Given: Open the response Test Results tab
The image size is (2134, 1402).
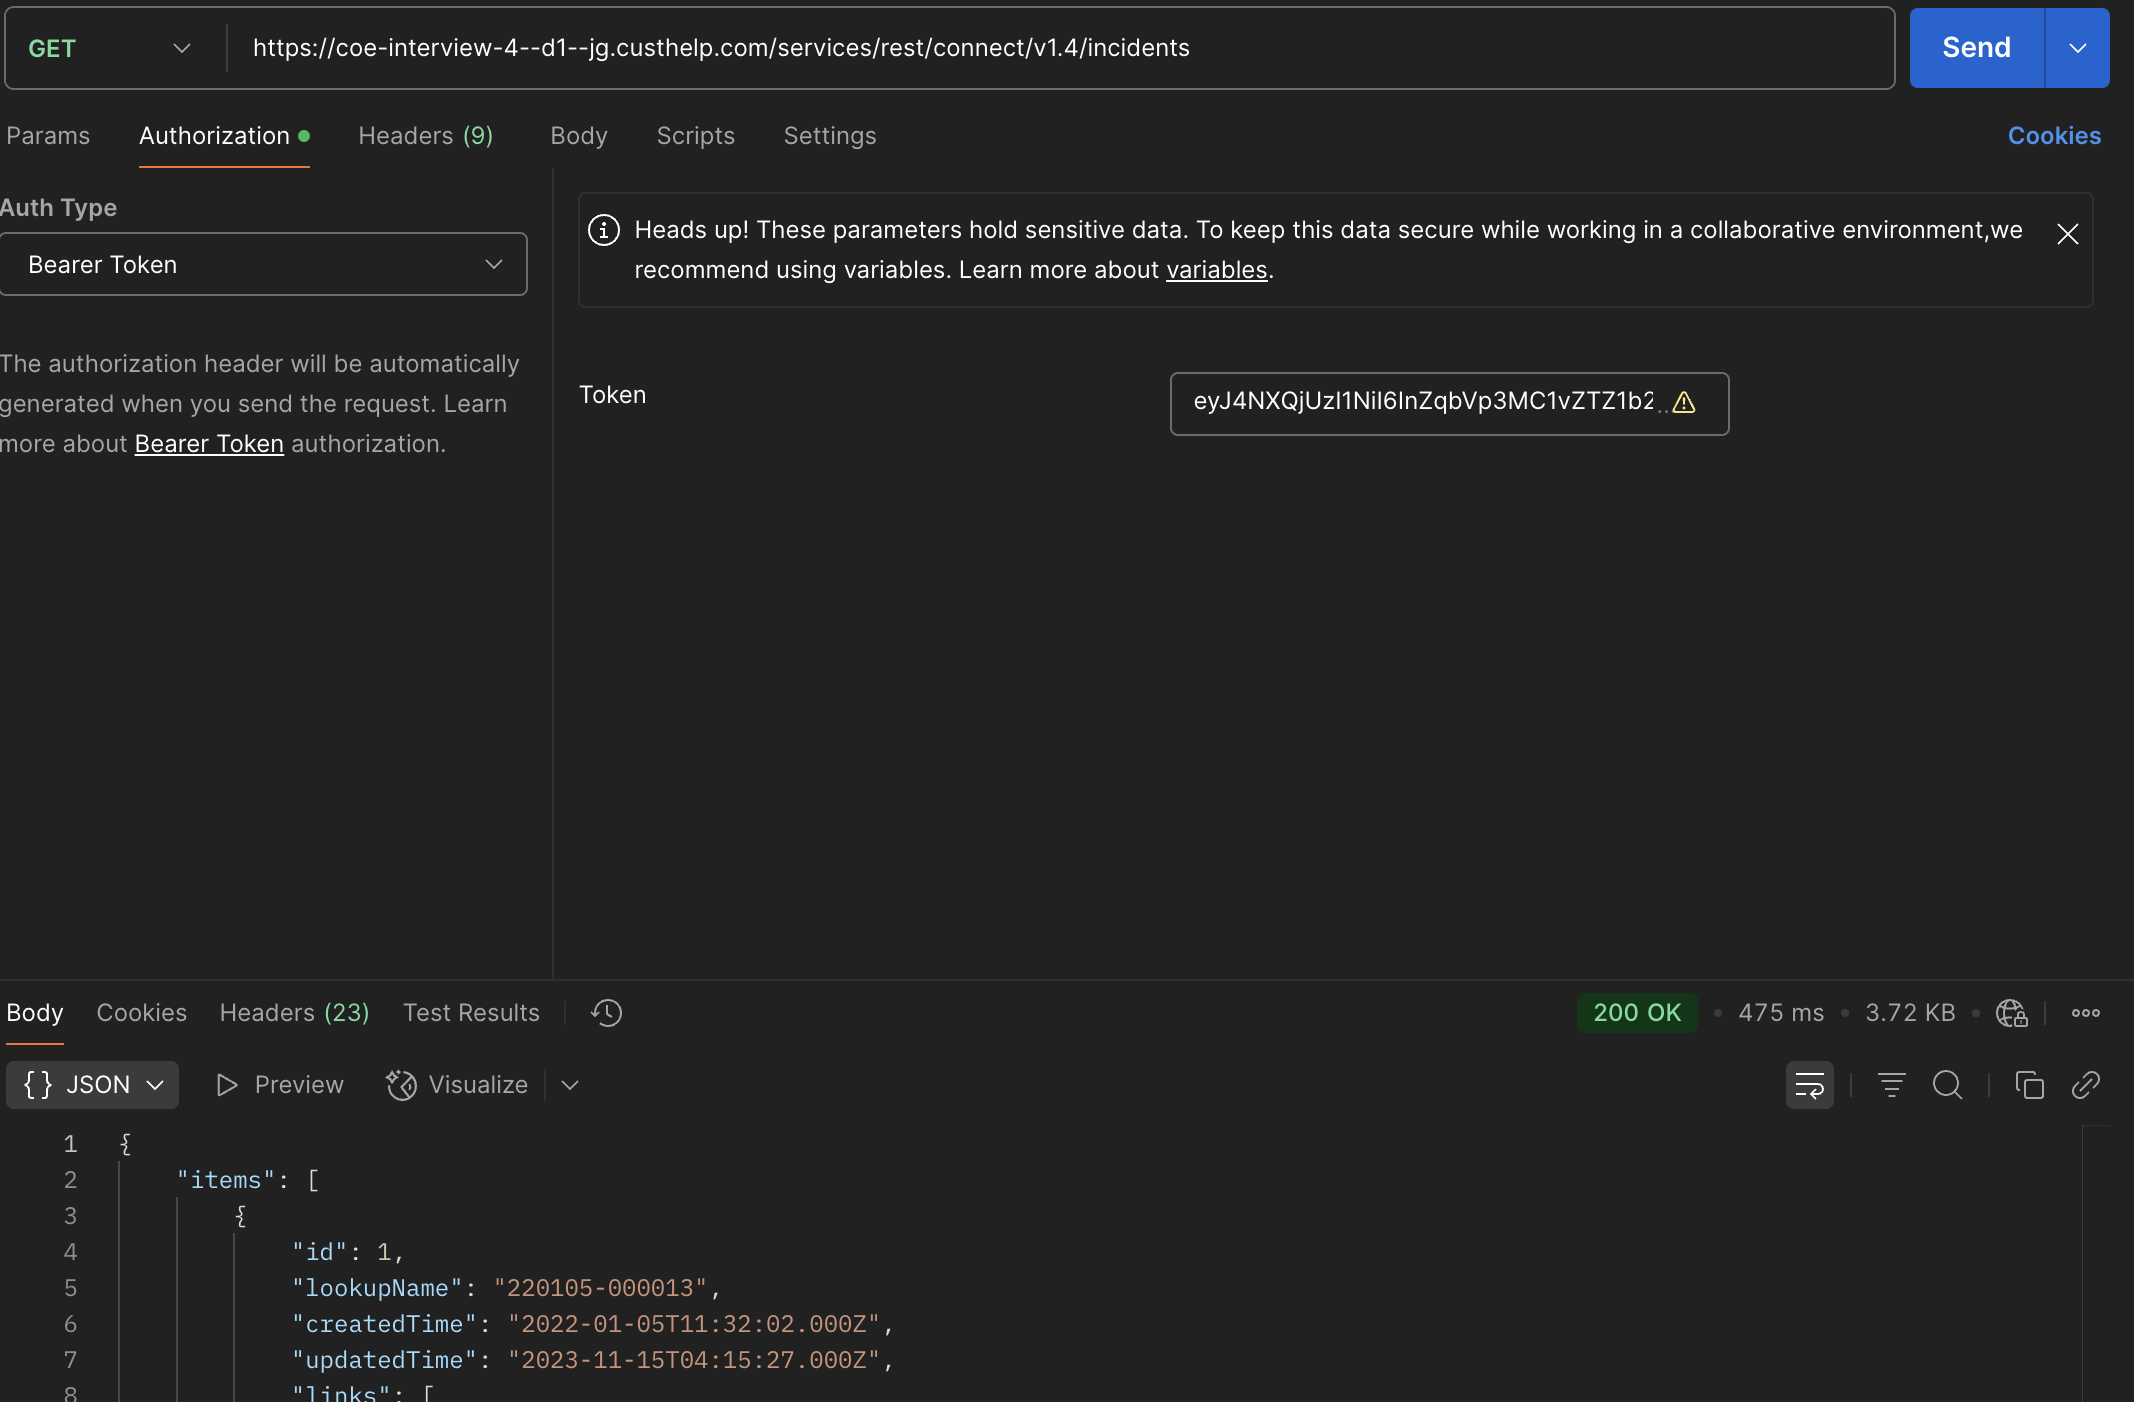Looking at the screenshot, I should (471, 1013).
